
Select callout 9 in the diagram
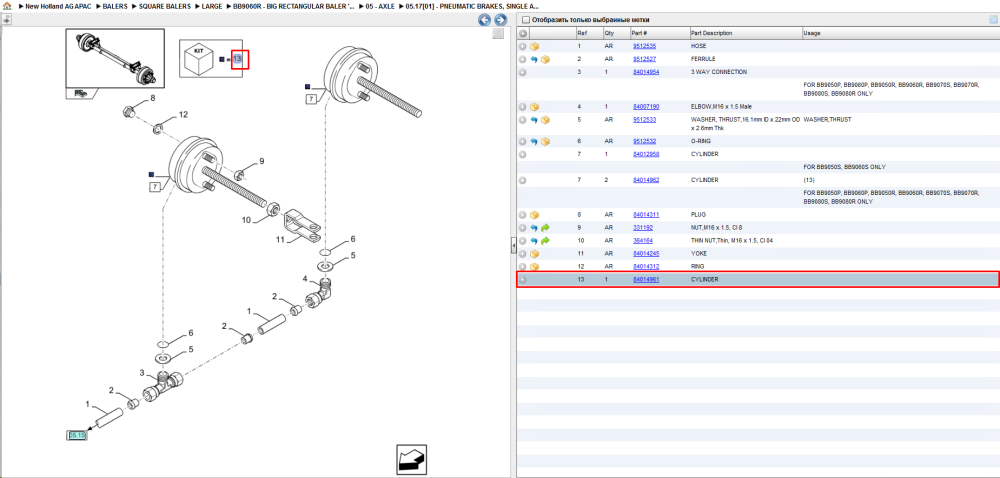point(261,161)
